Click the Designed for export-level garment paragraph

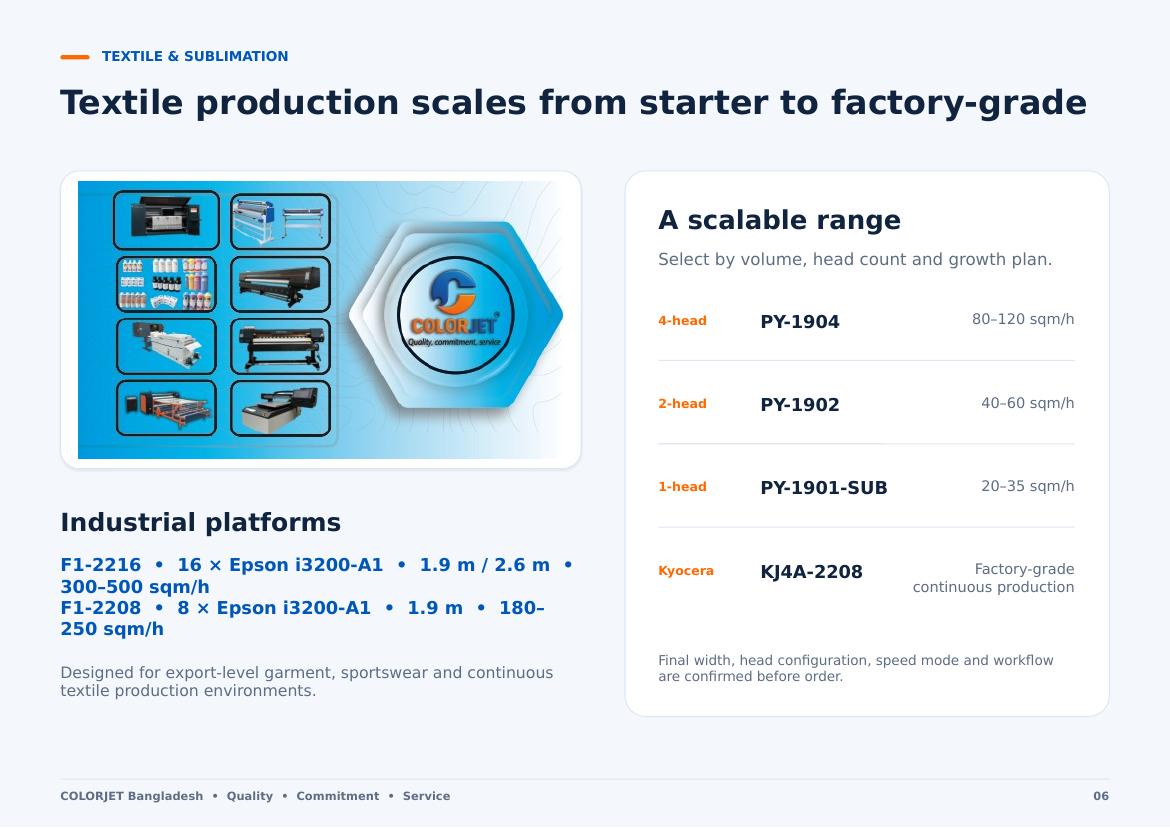coord(307,681)
